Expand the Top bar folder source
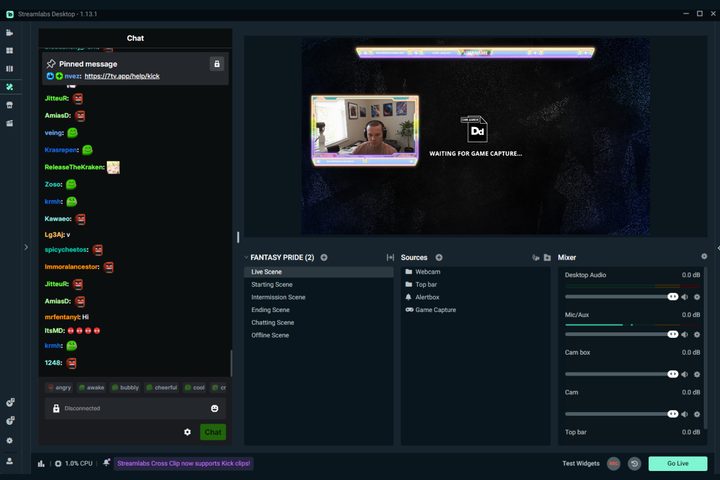The width and height of the screenshot is (720, 480). coord(409,285)
